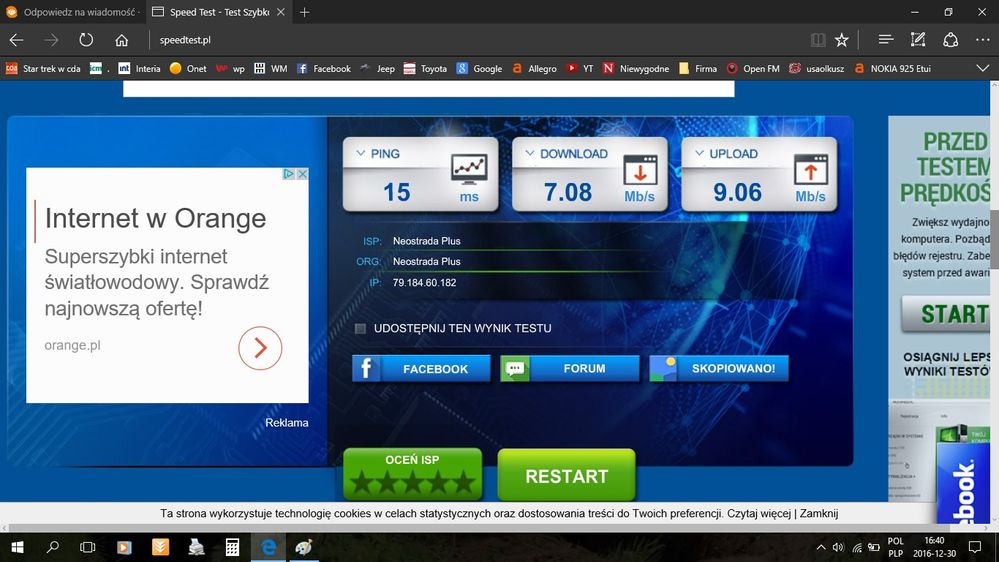The width and height of the screenshot is (999, 562).
Task: Open the Facebook bookmark in favorites bar
Action: coord(324,69)
